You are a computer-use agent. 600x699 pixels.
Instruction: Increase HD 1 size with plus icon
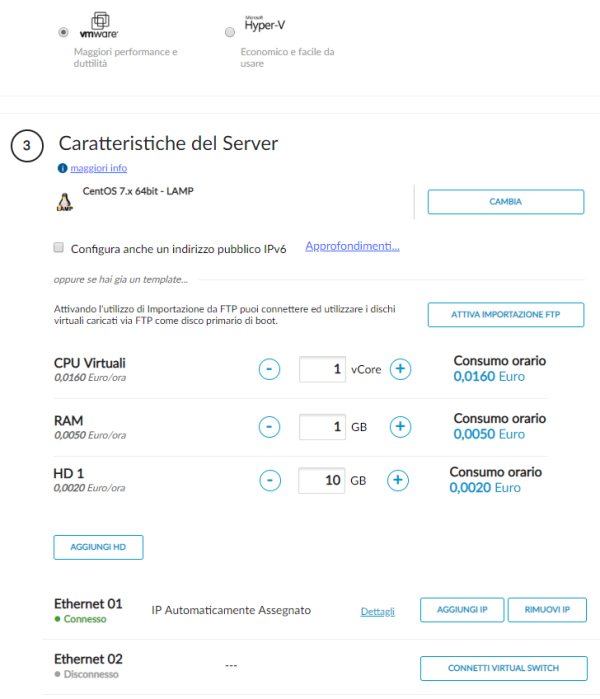(x=398, y=480)
